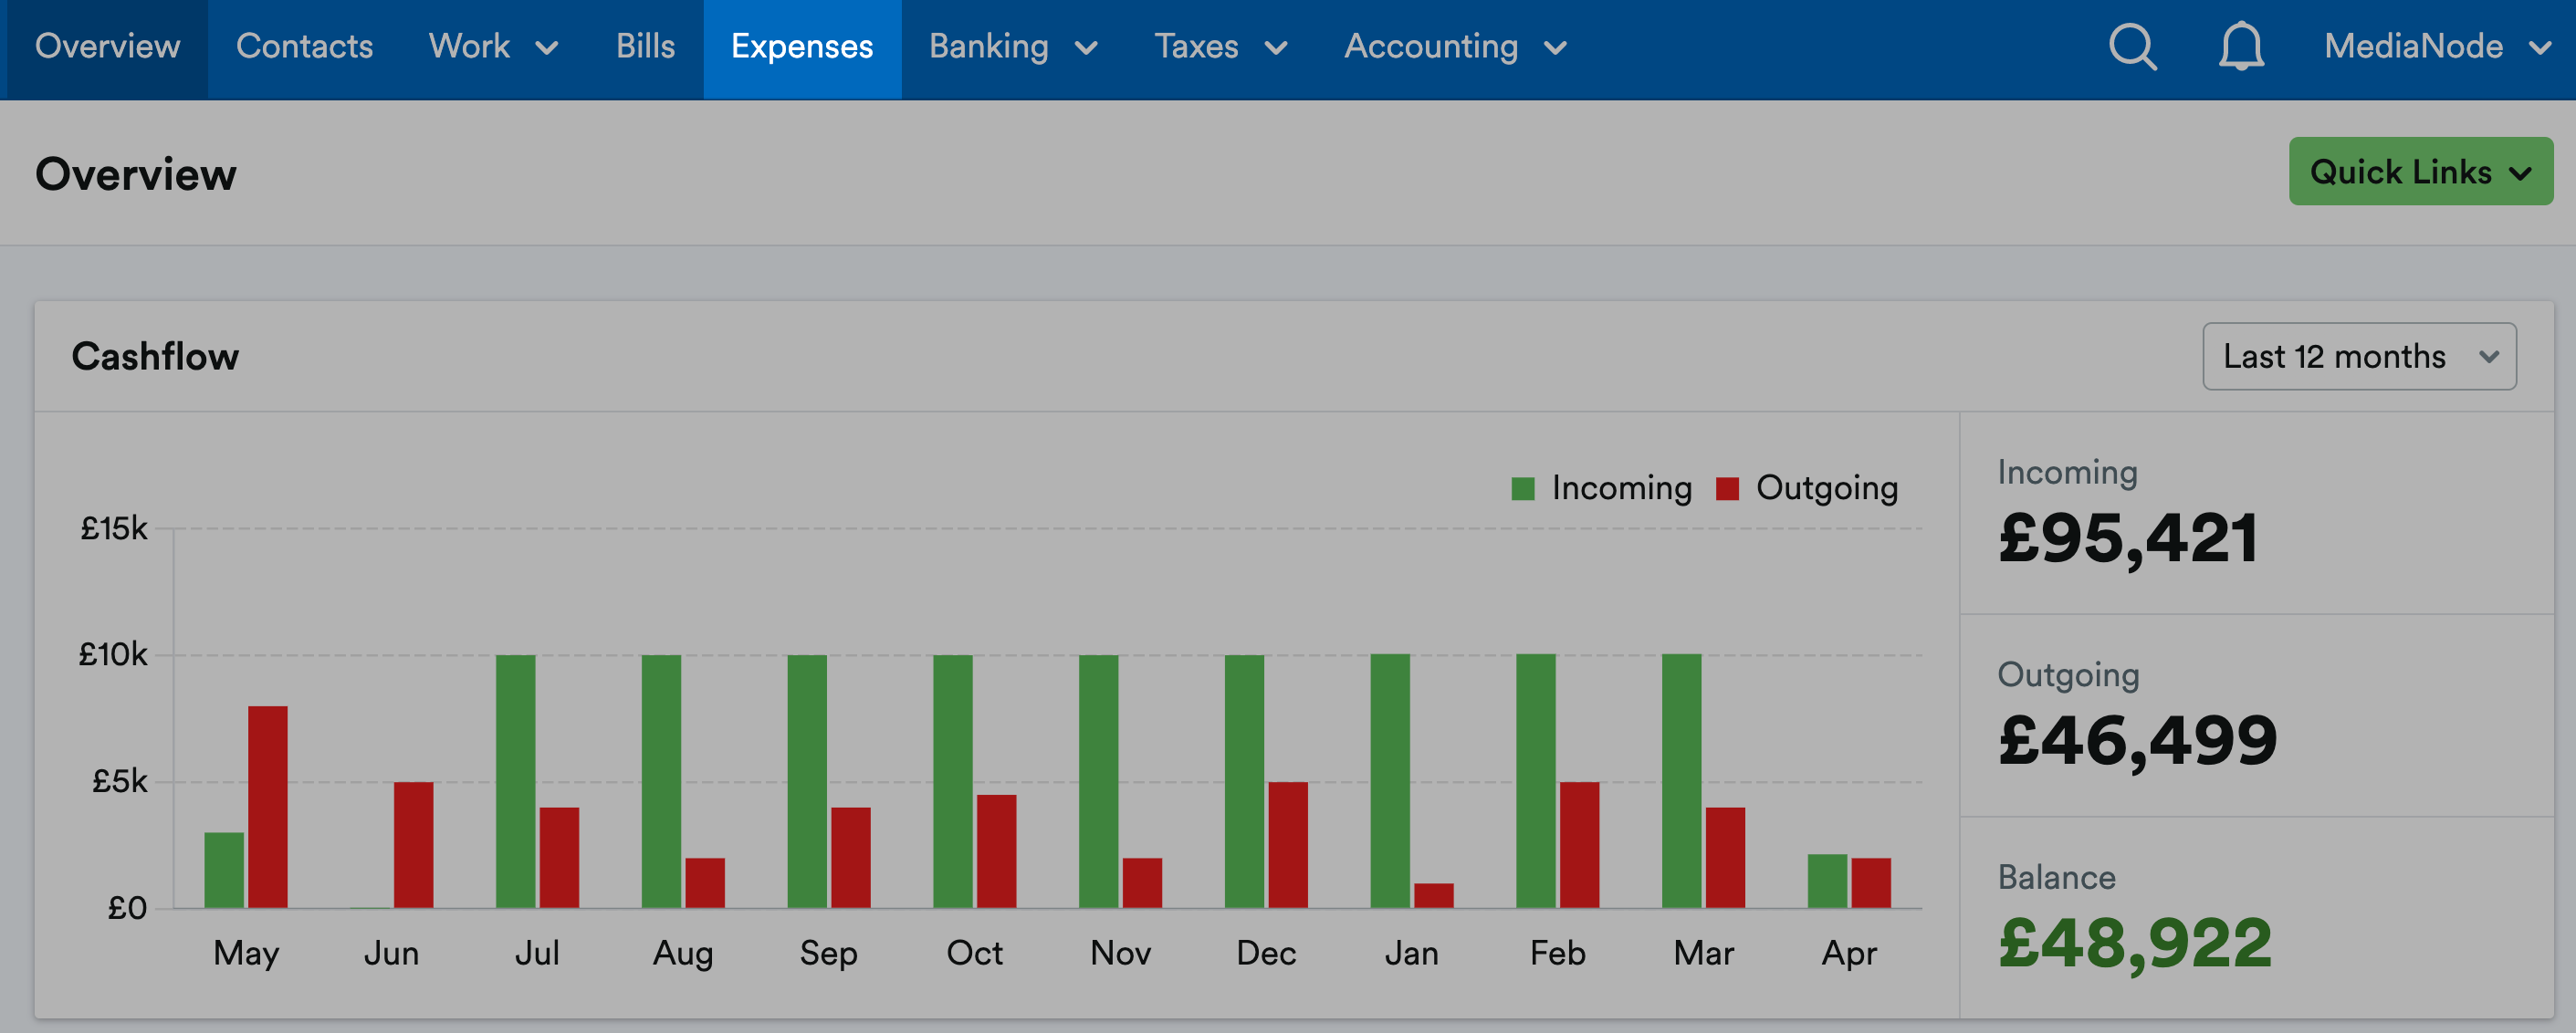Toggle the red Outgoing legend square

coord(1727,488)
